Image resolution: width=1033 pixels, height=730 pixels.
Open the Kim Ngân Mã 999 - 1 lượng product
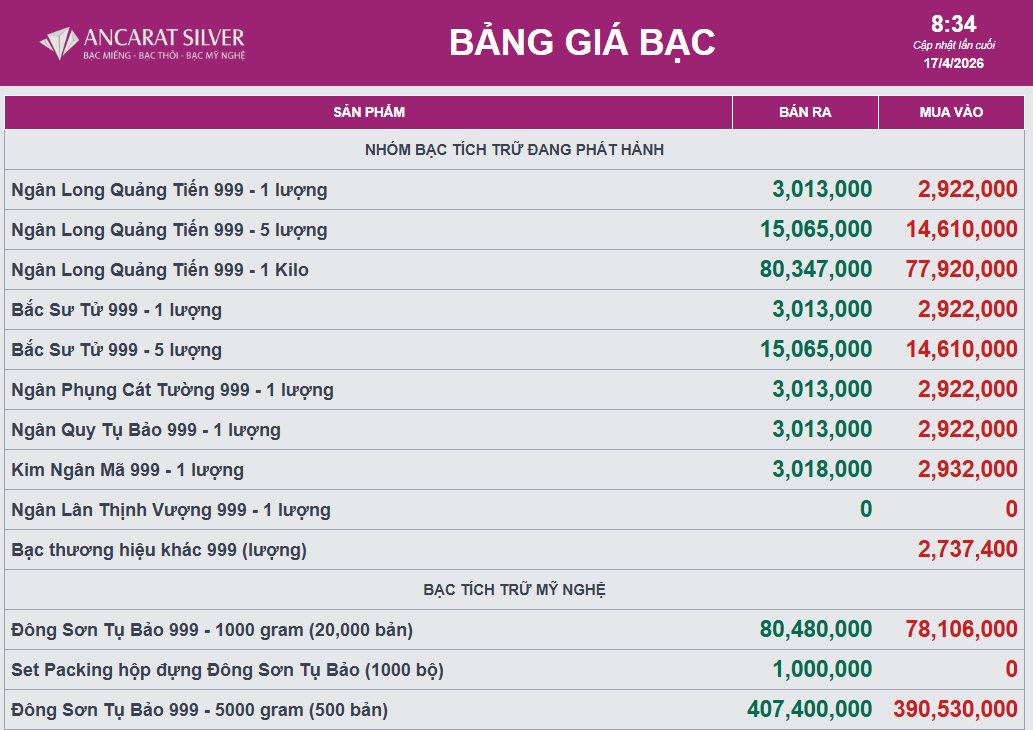pos(127,470)
